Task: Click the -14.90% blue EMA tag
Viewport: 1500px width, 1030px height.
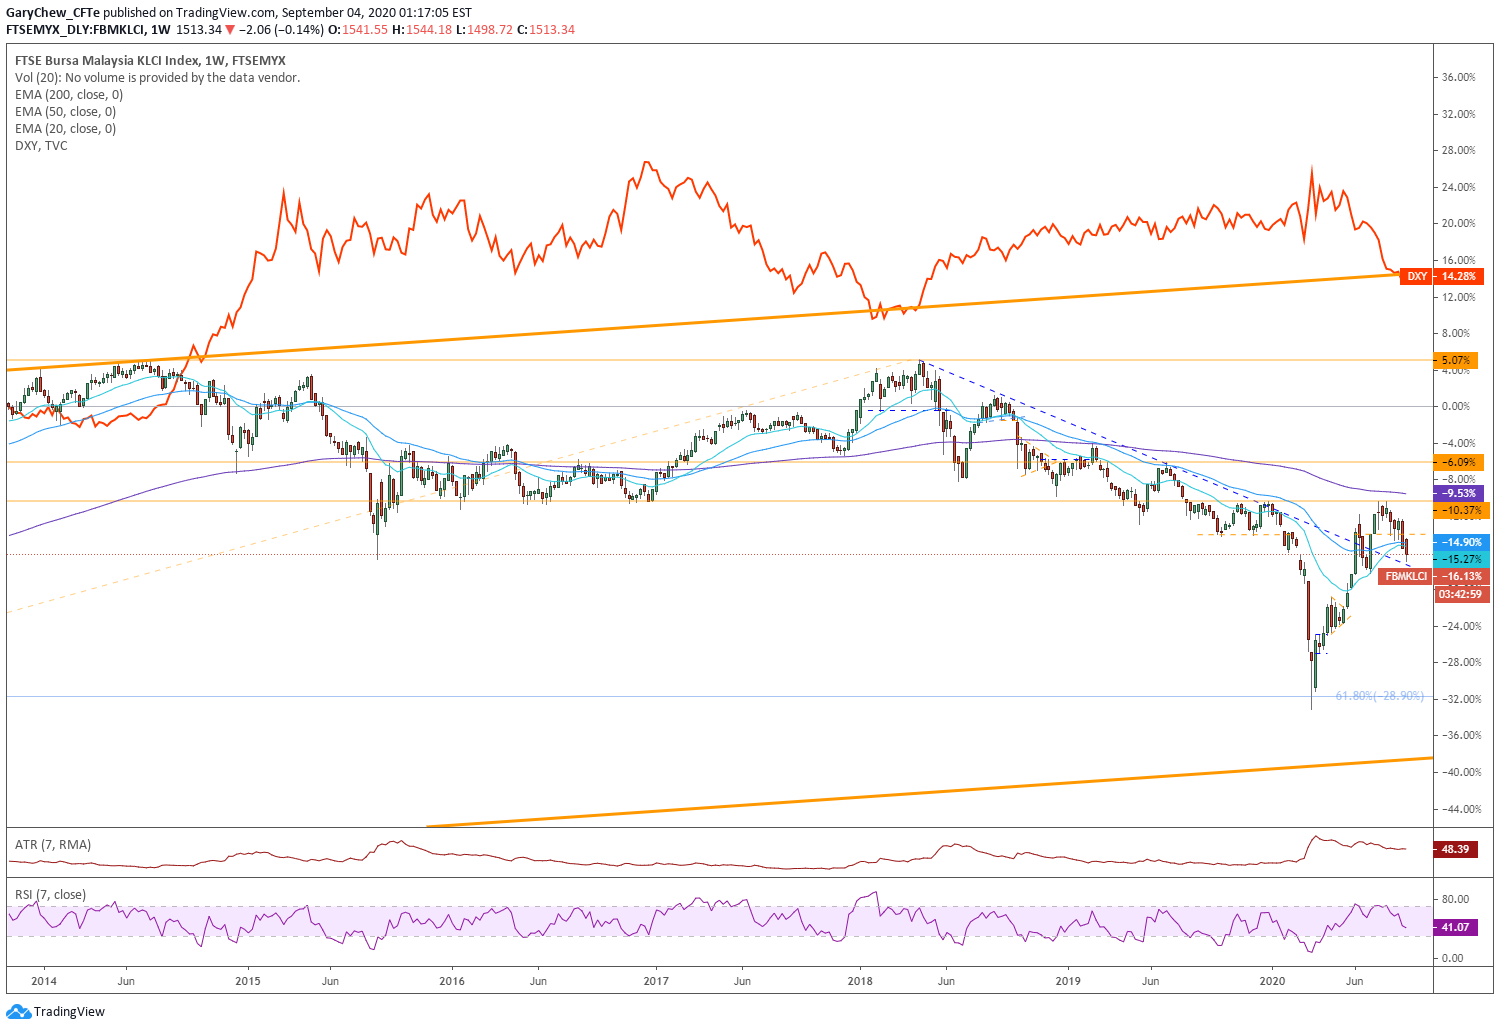Action: pos(1461,542)
